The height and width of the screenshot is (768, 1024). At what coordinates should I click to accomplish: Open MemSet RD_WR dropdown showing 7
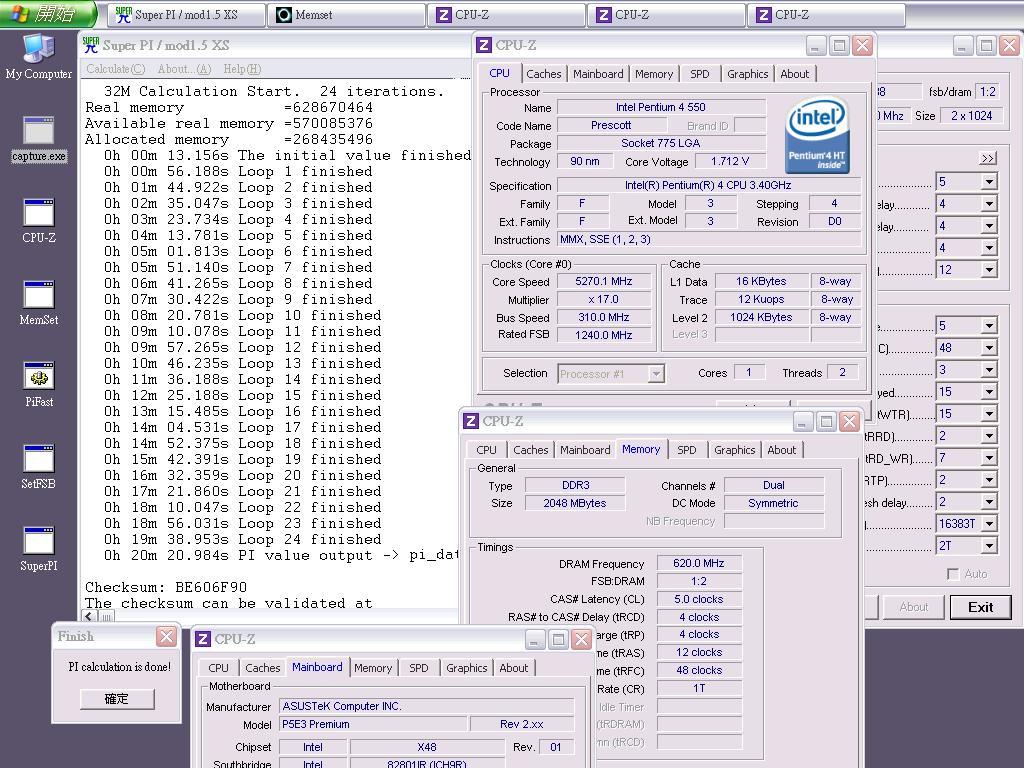[967, 458]
